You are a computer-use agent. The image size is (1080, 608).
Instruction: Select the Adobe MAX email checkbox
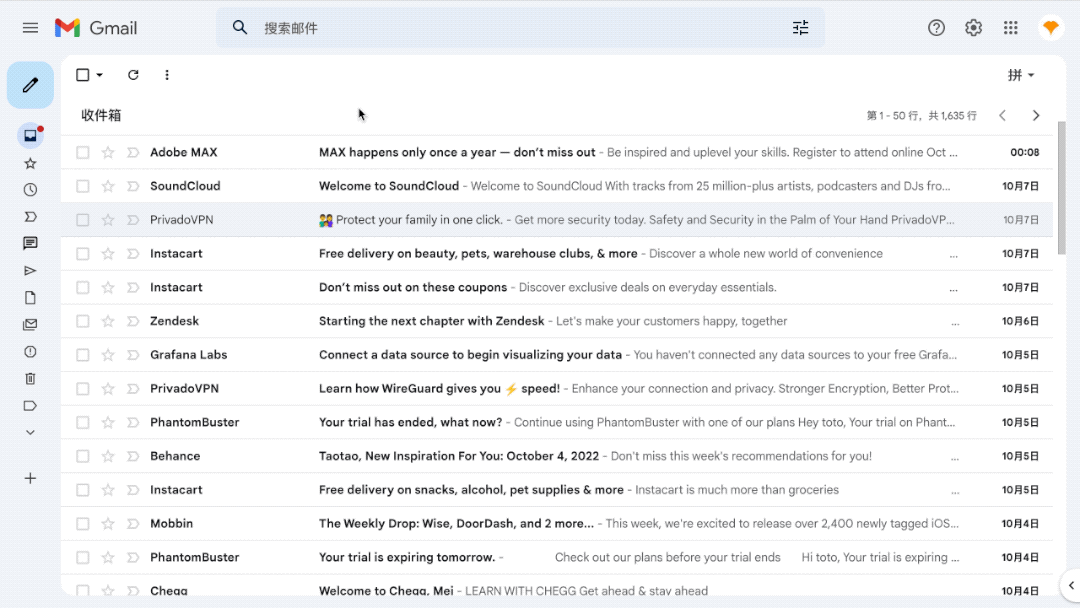(x=83, y=152)
